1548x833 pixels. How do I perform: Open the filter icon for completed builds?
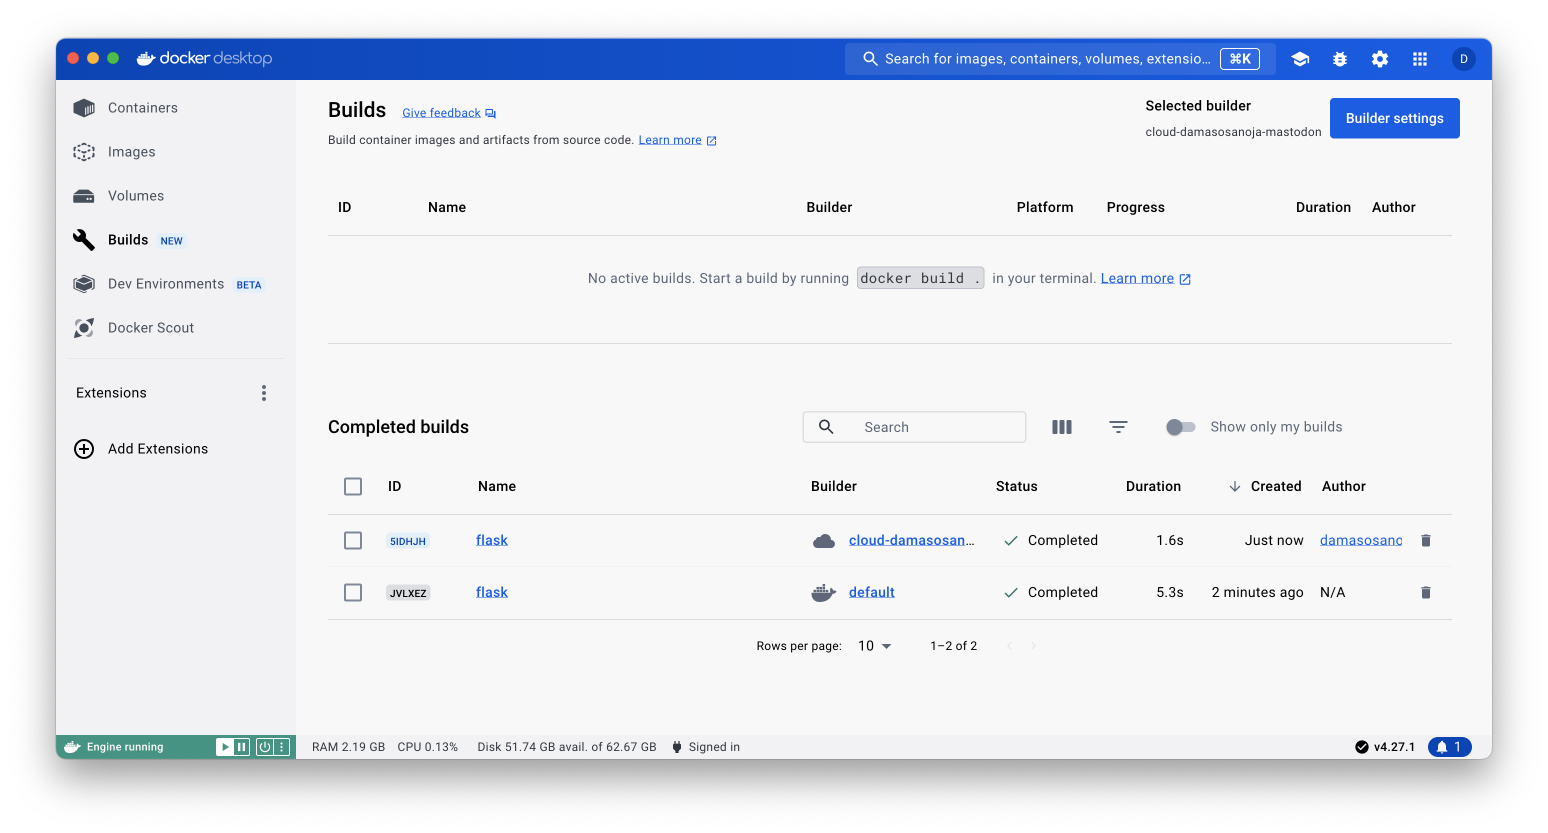click(x=1118, y=427)
